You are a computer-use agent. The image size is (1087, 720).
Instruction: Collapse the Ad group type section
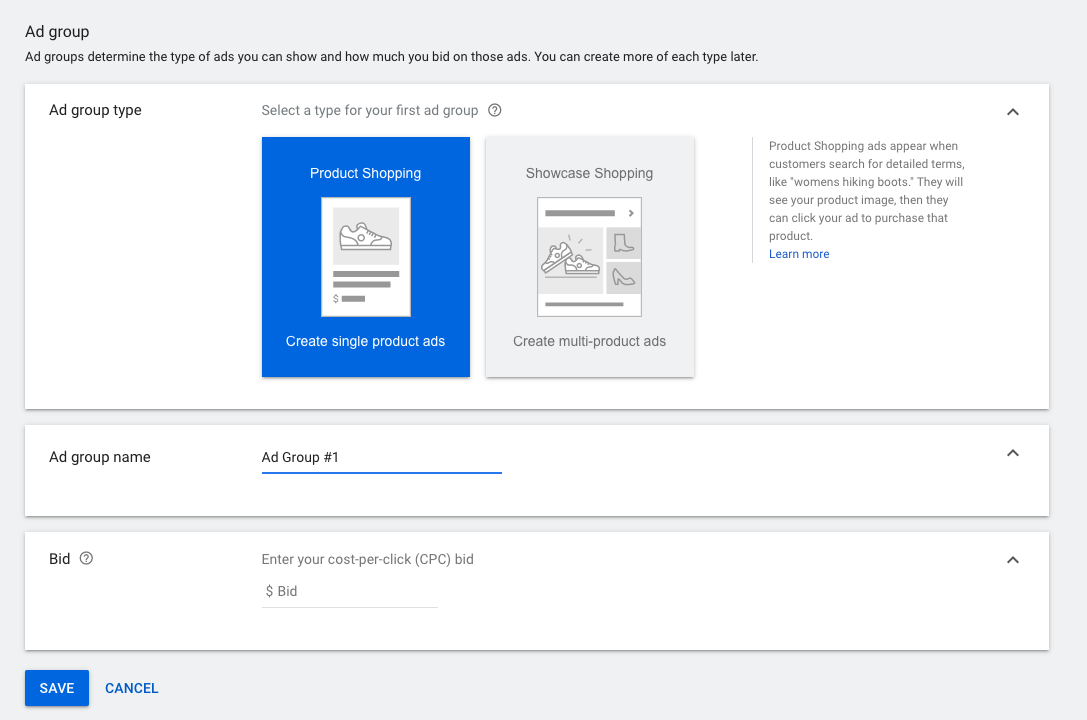(x=1013, y=112)
